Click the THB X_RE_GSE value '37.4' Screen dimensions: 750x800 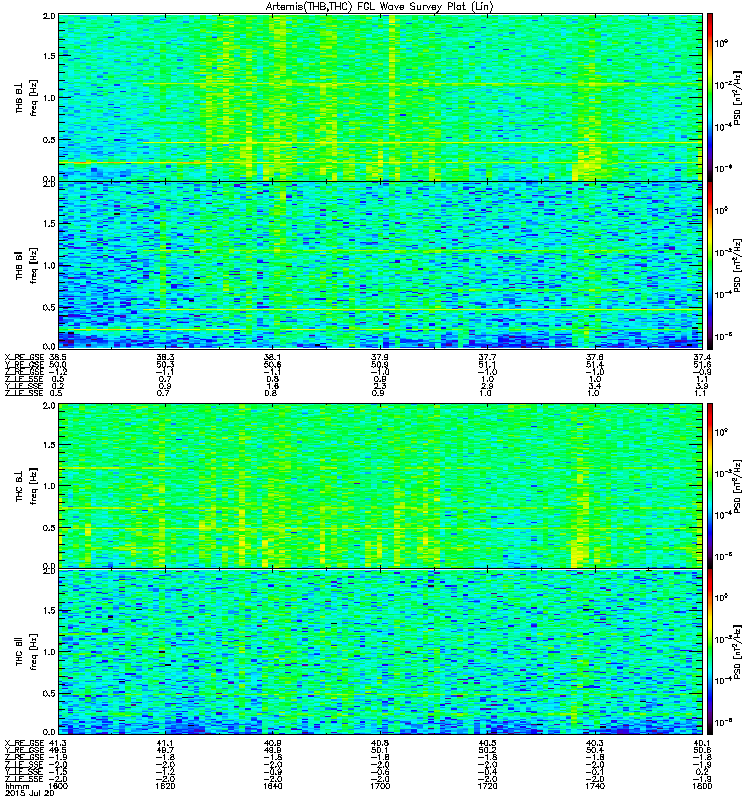point(703,357)
